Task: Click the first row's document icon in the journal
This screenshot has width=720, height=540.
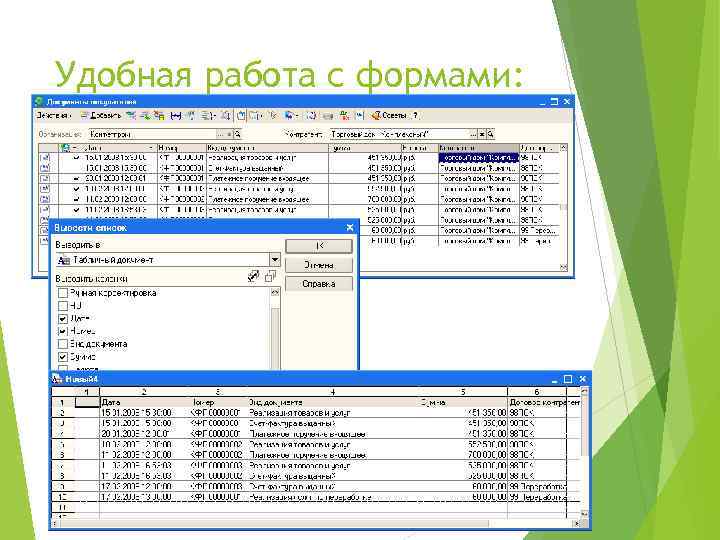Action: click(45, 158)
